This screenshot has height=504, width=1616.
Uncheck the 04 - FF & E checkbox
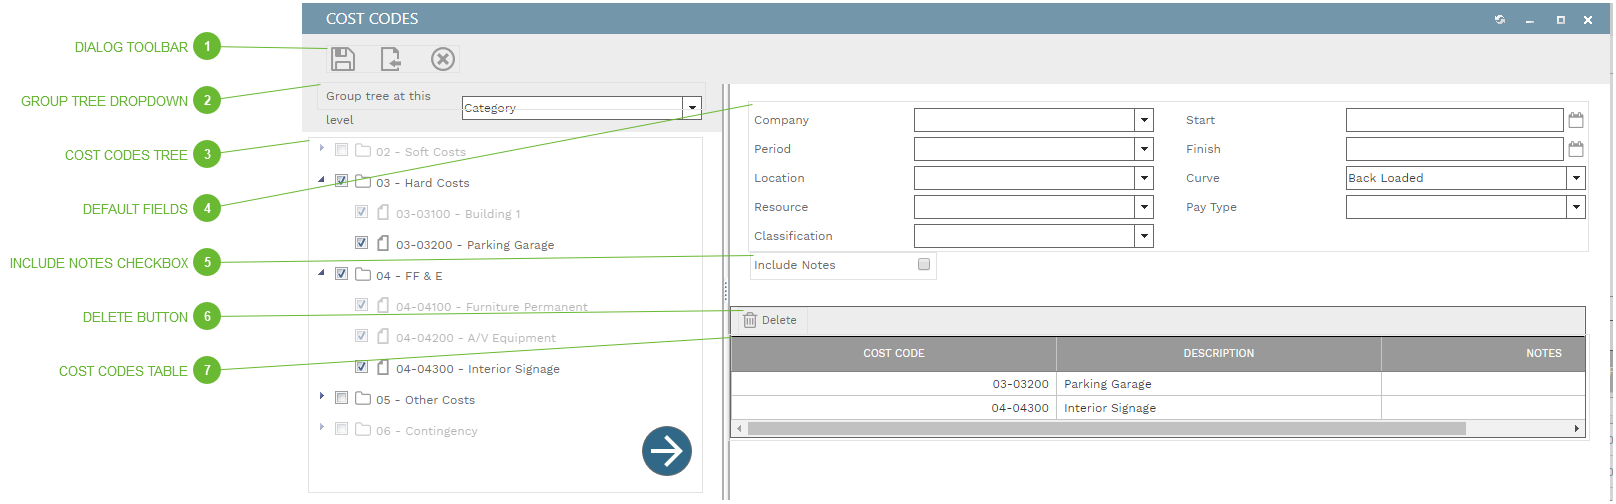tap(341, 274)
